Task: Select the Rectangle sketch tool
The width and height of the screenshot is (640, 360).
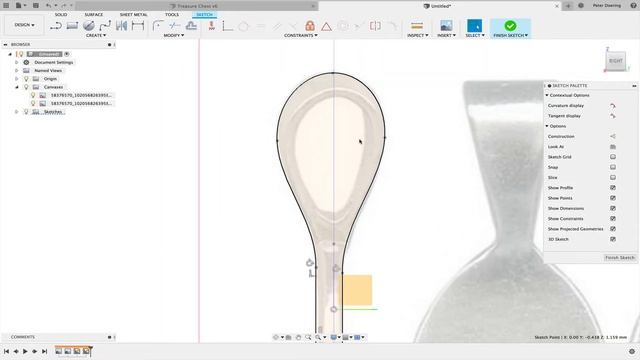Action: tap(72, 26)
